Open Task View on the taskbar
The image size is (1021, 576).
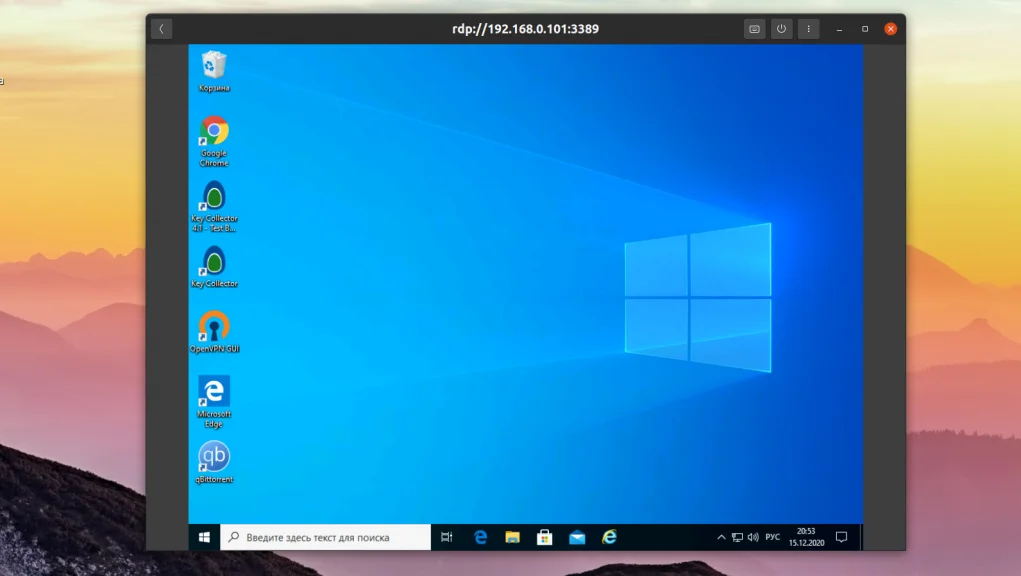click(x=446, y=537)
